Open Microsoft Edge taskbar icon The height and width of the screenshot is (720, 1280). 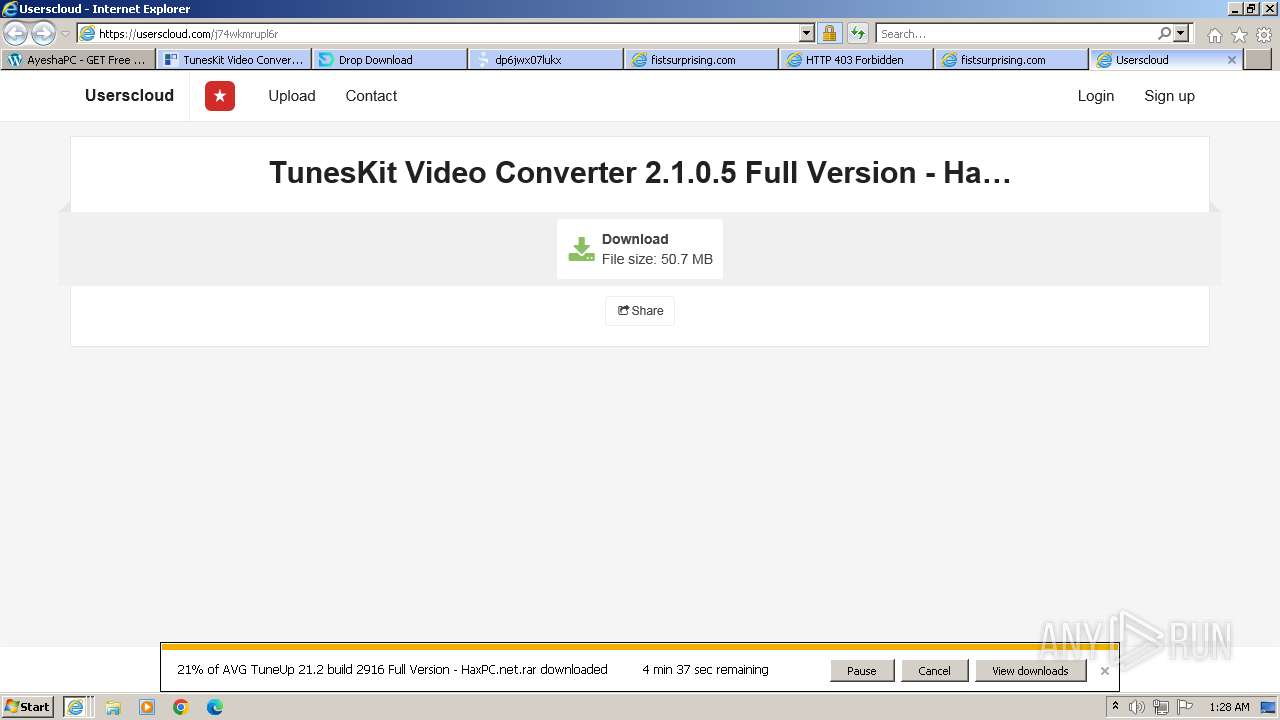pos(215,707)
